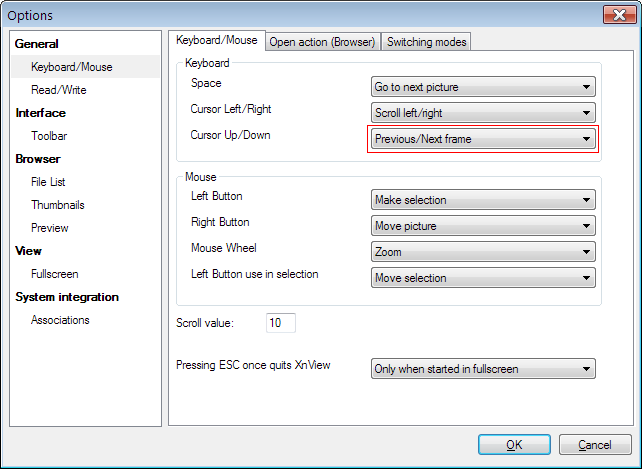The height and width of the screenshot is (469, 642).
Task: Select the Keyboard/Mouse tab
Action: click(x=216, y=40)
